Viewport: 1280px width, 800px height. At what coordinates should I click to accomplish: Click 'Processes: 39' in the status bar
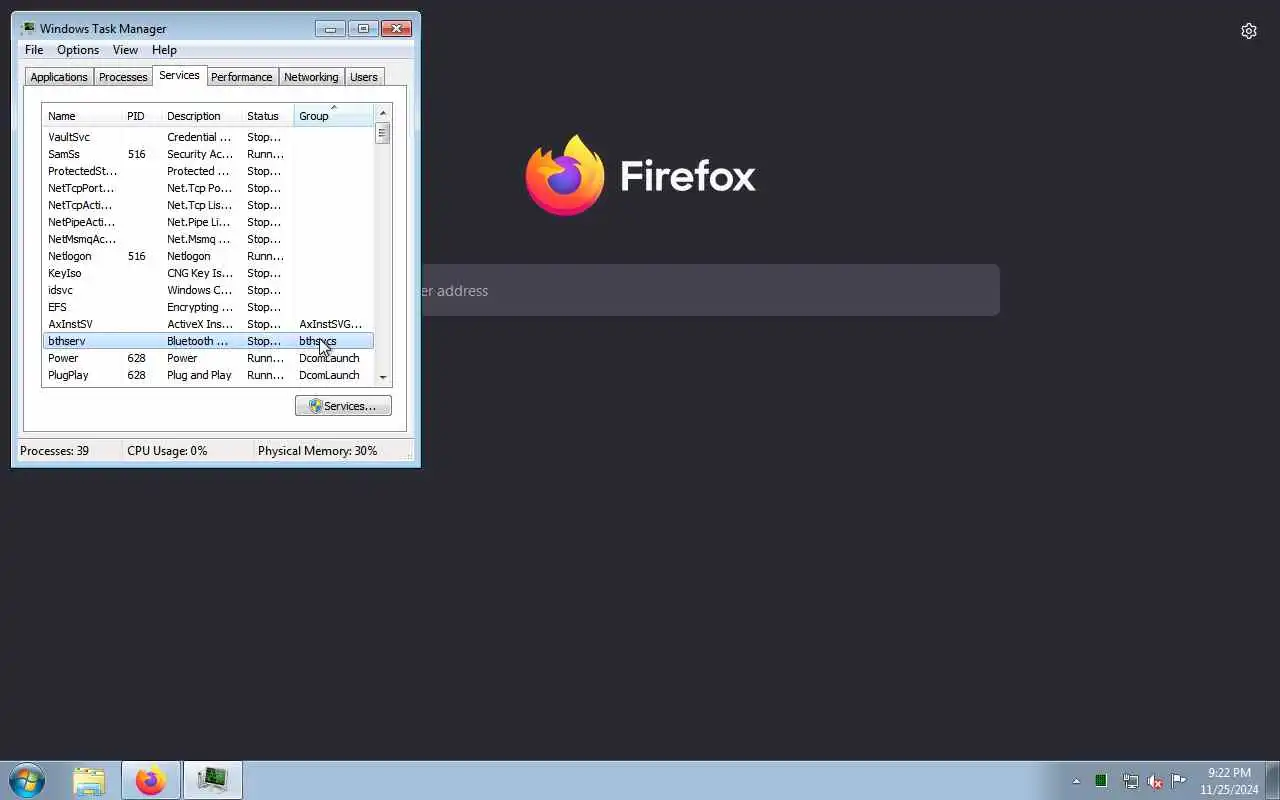click(x=54, y=451)
